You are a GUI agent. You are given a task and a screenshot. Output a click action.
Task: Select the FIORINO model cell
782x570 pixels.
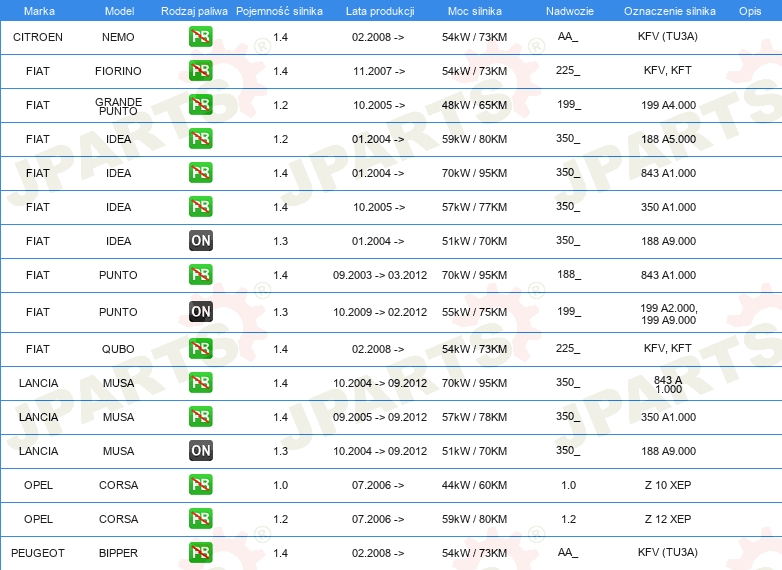click(118, 71)
